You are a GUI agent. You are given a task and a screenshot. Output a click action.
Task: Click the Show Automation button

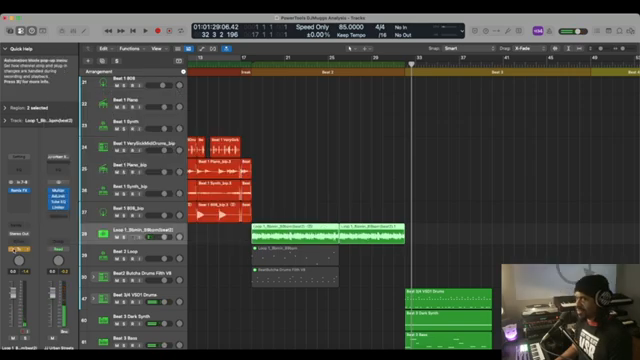click(202, 49)
